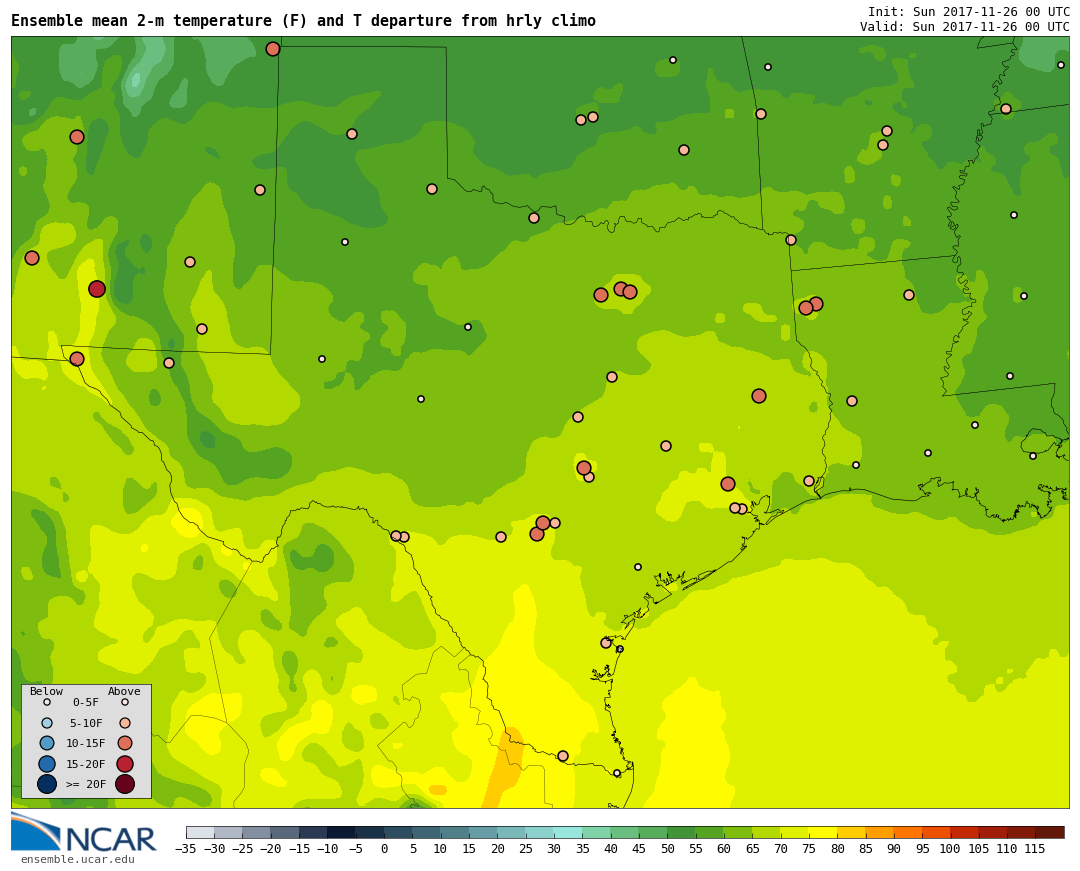Click the Above 0-5F legend marker

(125, 703)
